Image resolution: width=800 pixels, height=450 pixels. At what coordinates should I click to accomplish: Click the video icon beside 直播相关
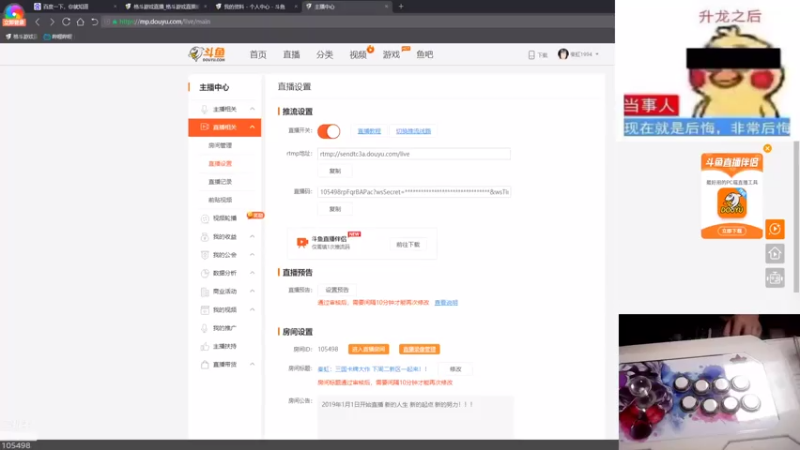click(x=204, y=127)
